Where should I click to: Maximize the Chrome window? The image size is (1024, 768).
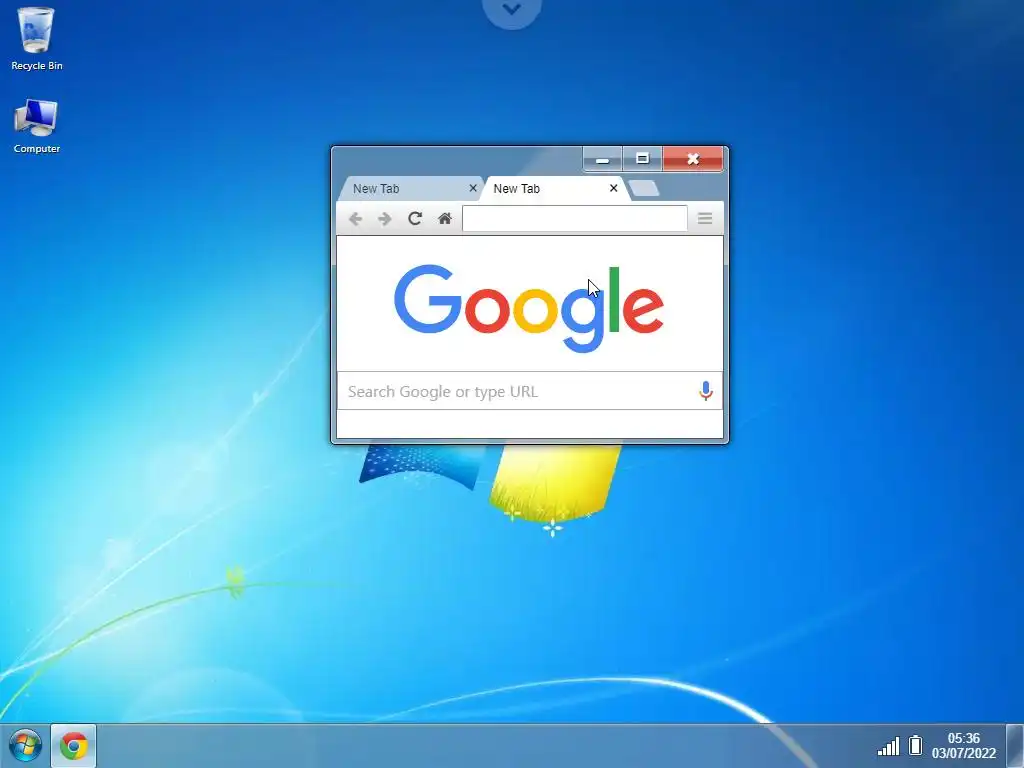pos(642,159)
